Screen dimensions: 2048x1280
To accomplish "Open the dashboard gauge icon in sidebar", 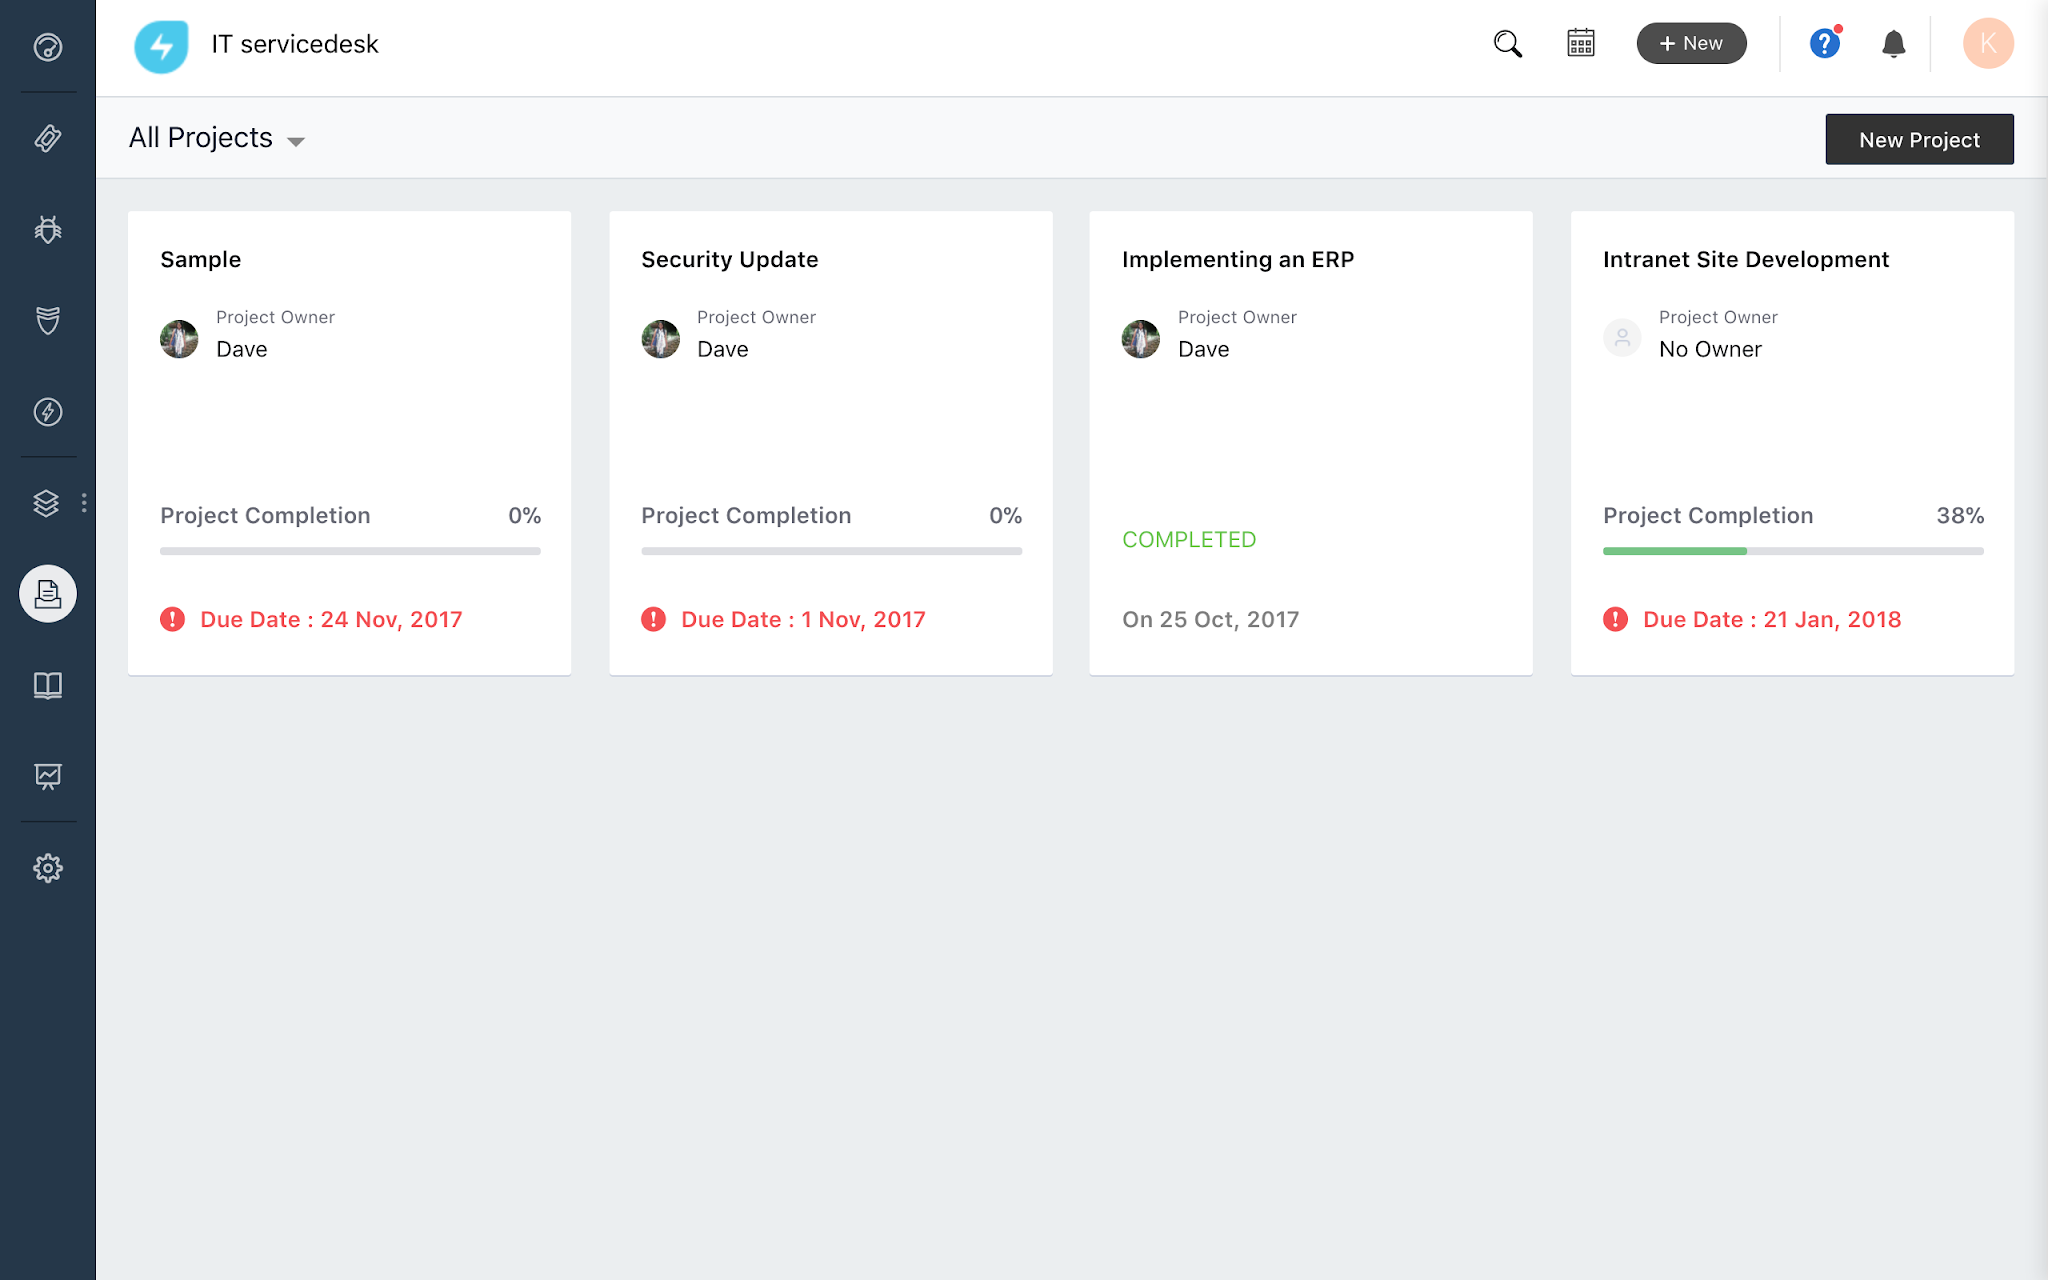I will (48, 47).
